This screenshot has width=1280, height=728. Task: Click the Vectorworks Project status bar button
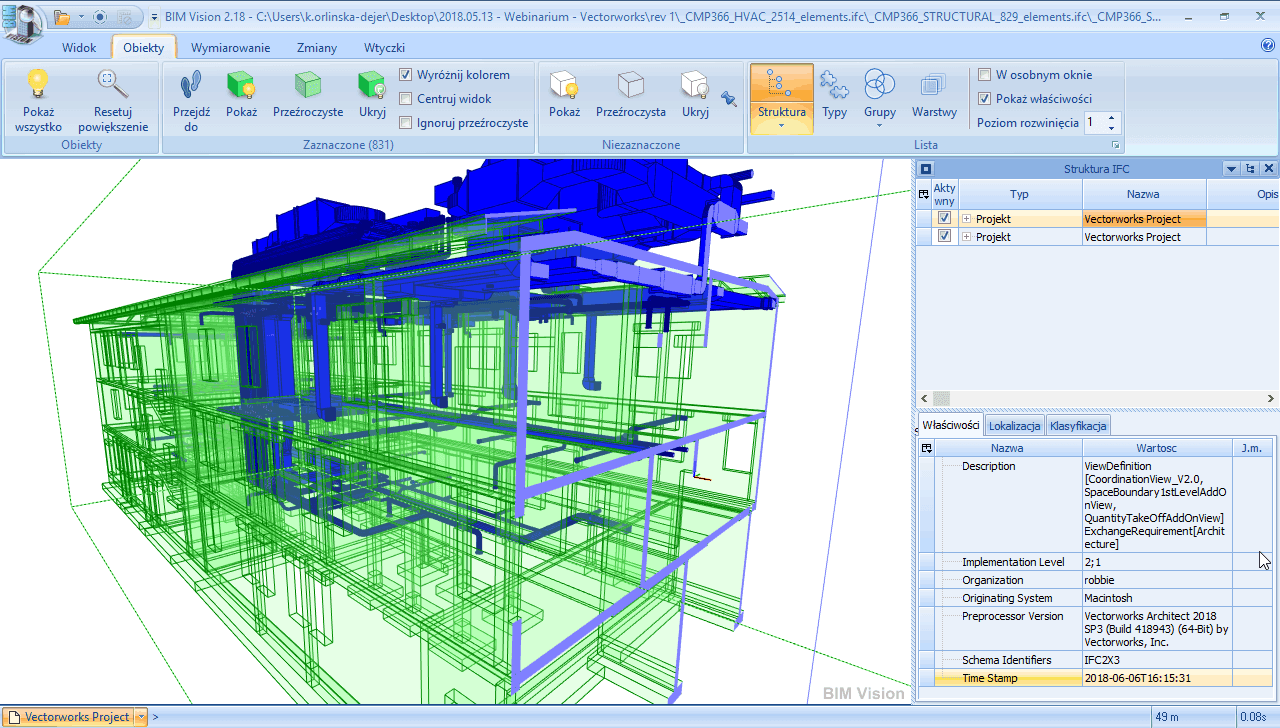pos(69,717)
